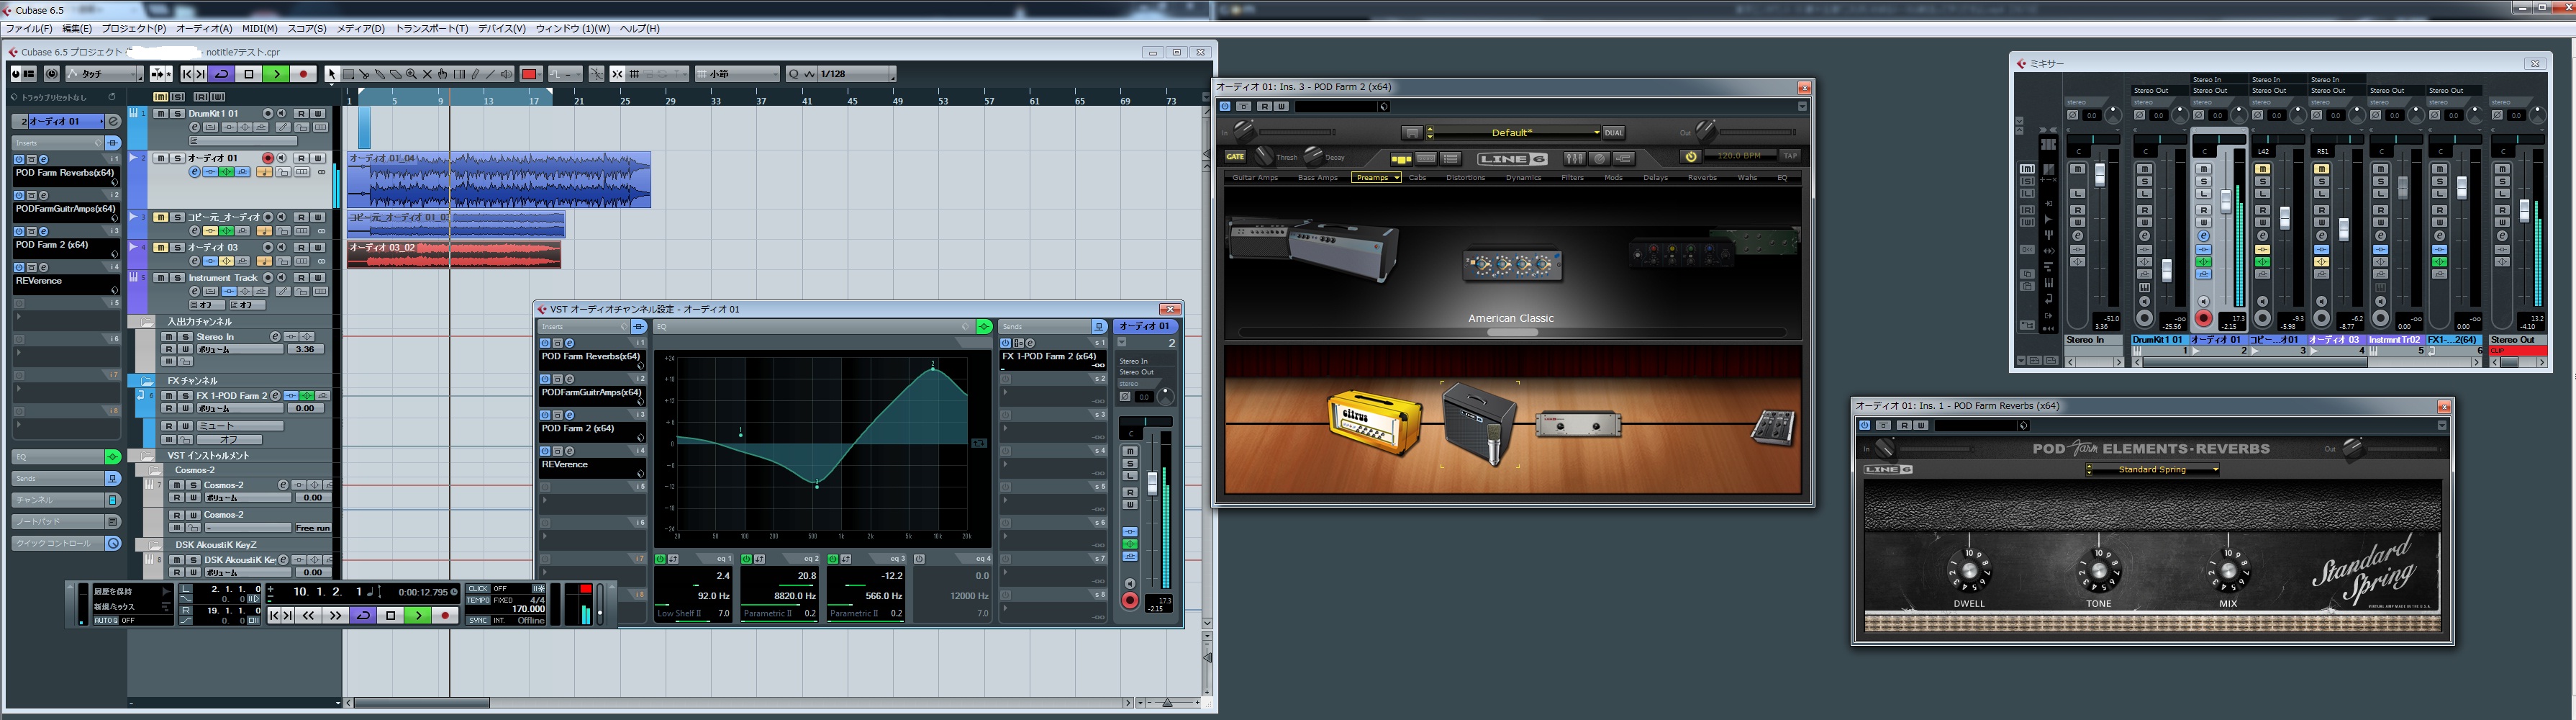2576x720 pixels.
Task: Click the e button beside the inspector track name
Action: (x=113, y=121)
